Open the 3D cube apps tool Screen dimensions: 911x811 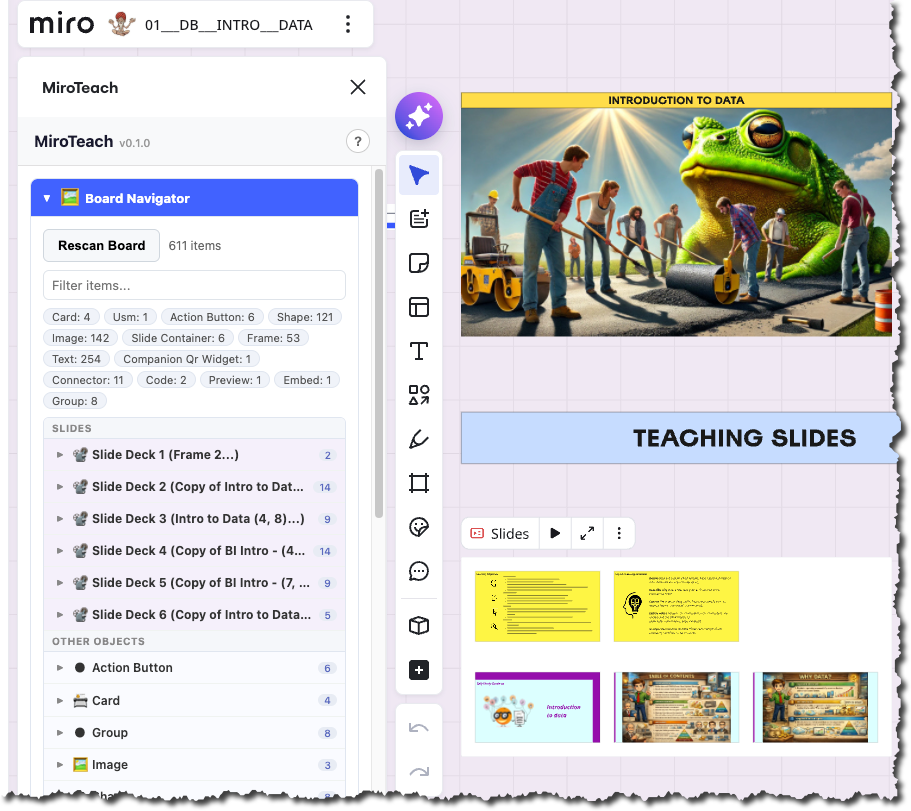click(x=419, y=626)
